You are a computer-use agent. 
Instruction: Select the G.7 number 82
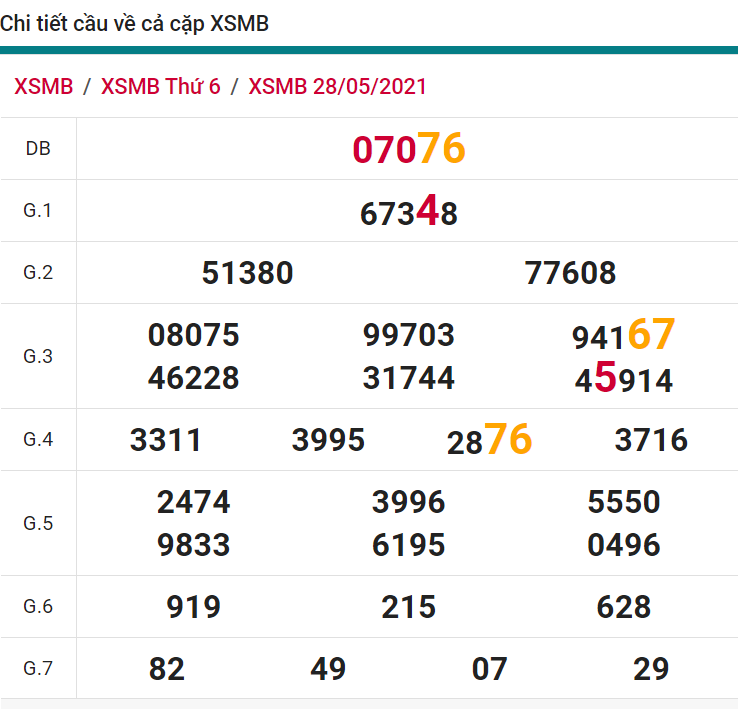pyautogui.click(x=167, y=669)
